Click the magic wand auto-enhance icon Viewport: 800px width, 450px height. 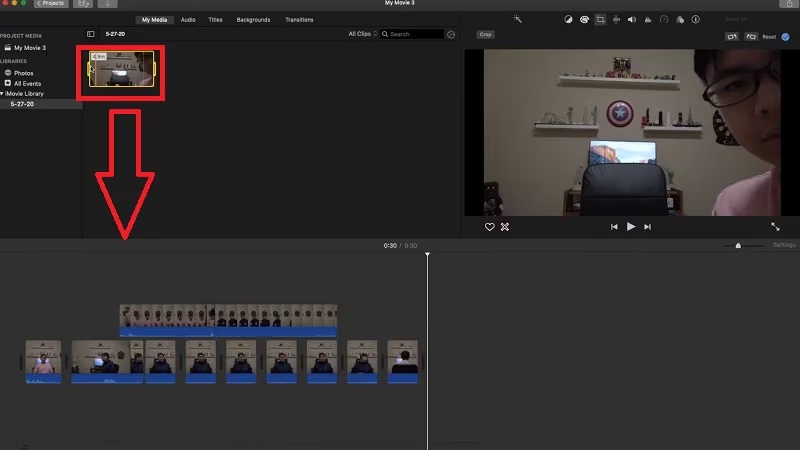517,19
